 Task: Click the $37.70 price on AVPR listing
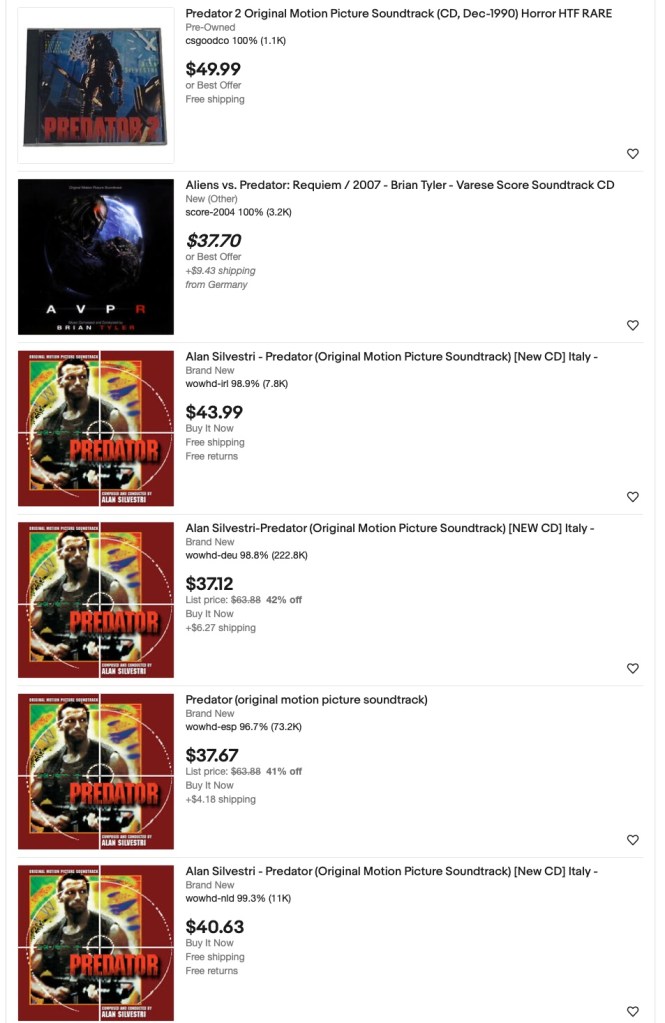coord(213,240)
